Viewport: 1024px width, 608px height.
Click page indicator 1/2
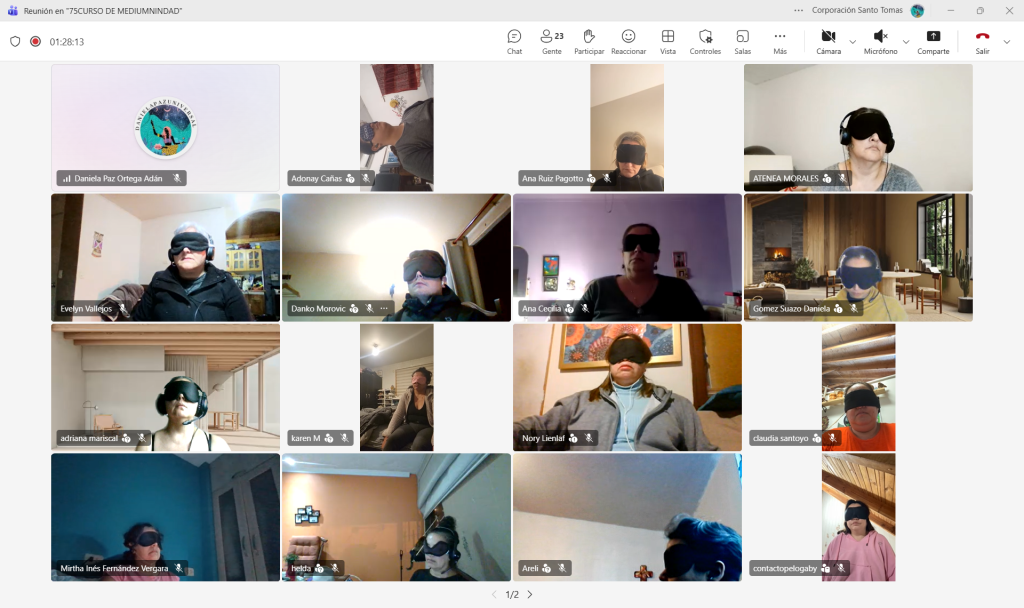512,594
